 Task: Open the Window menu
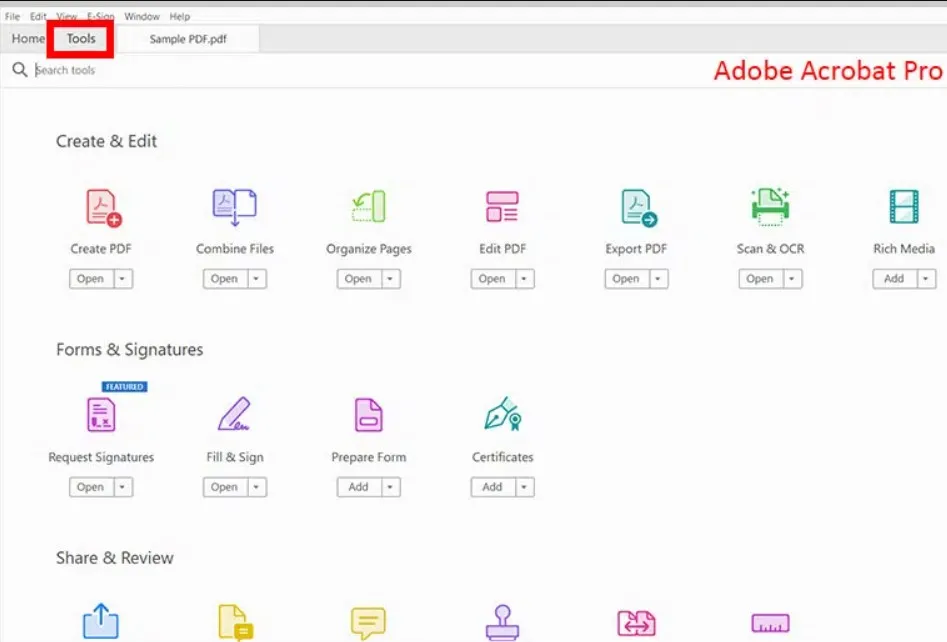142,16
